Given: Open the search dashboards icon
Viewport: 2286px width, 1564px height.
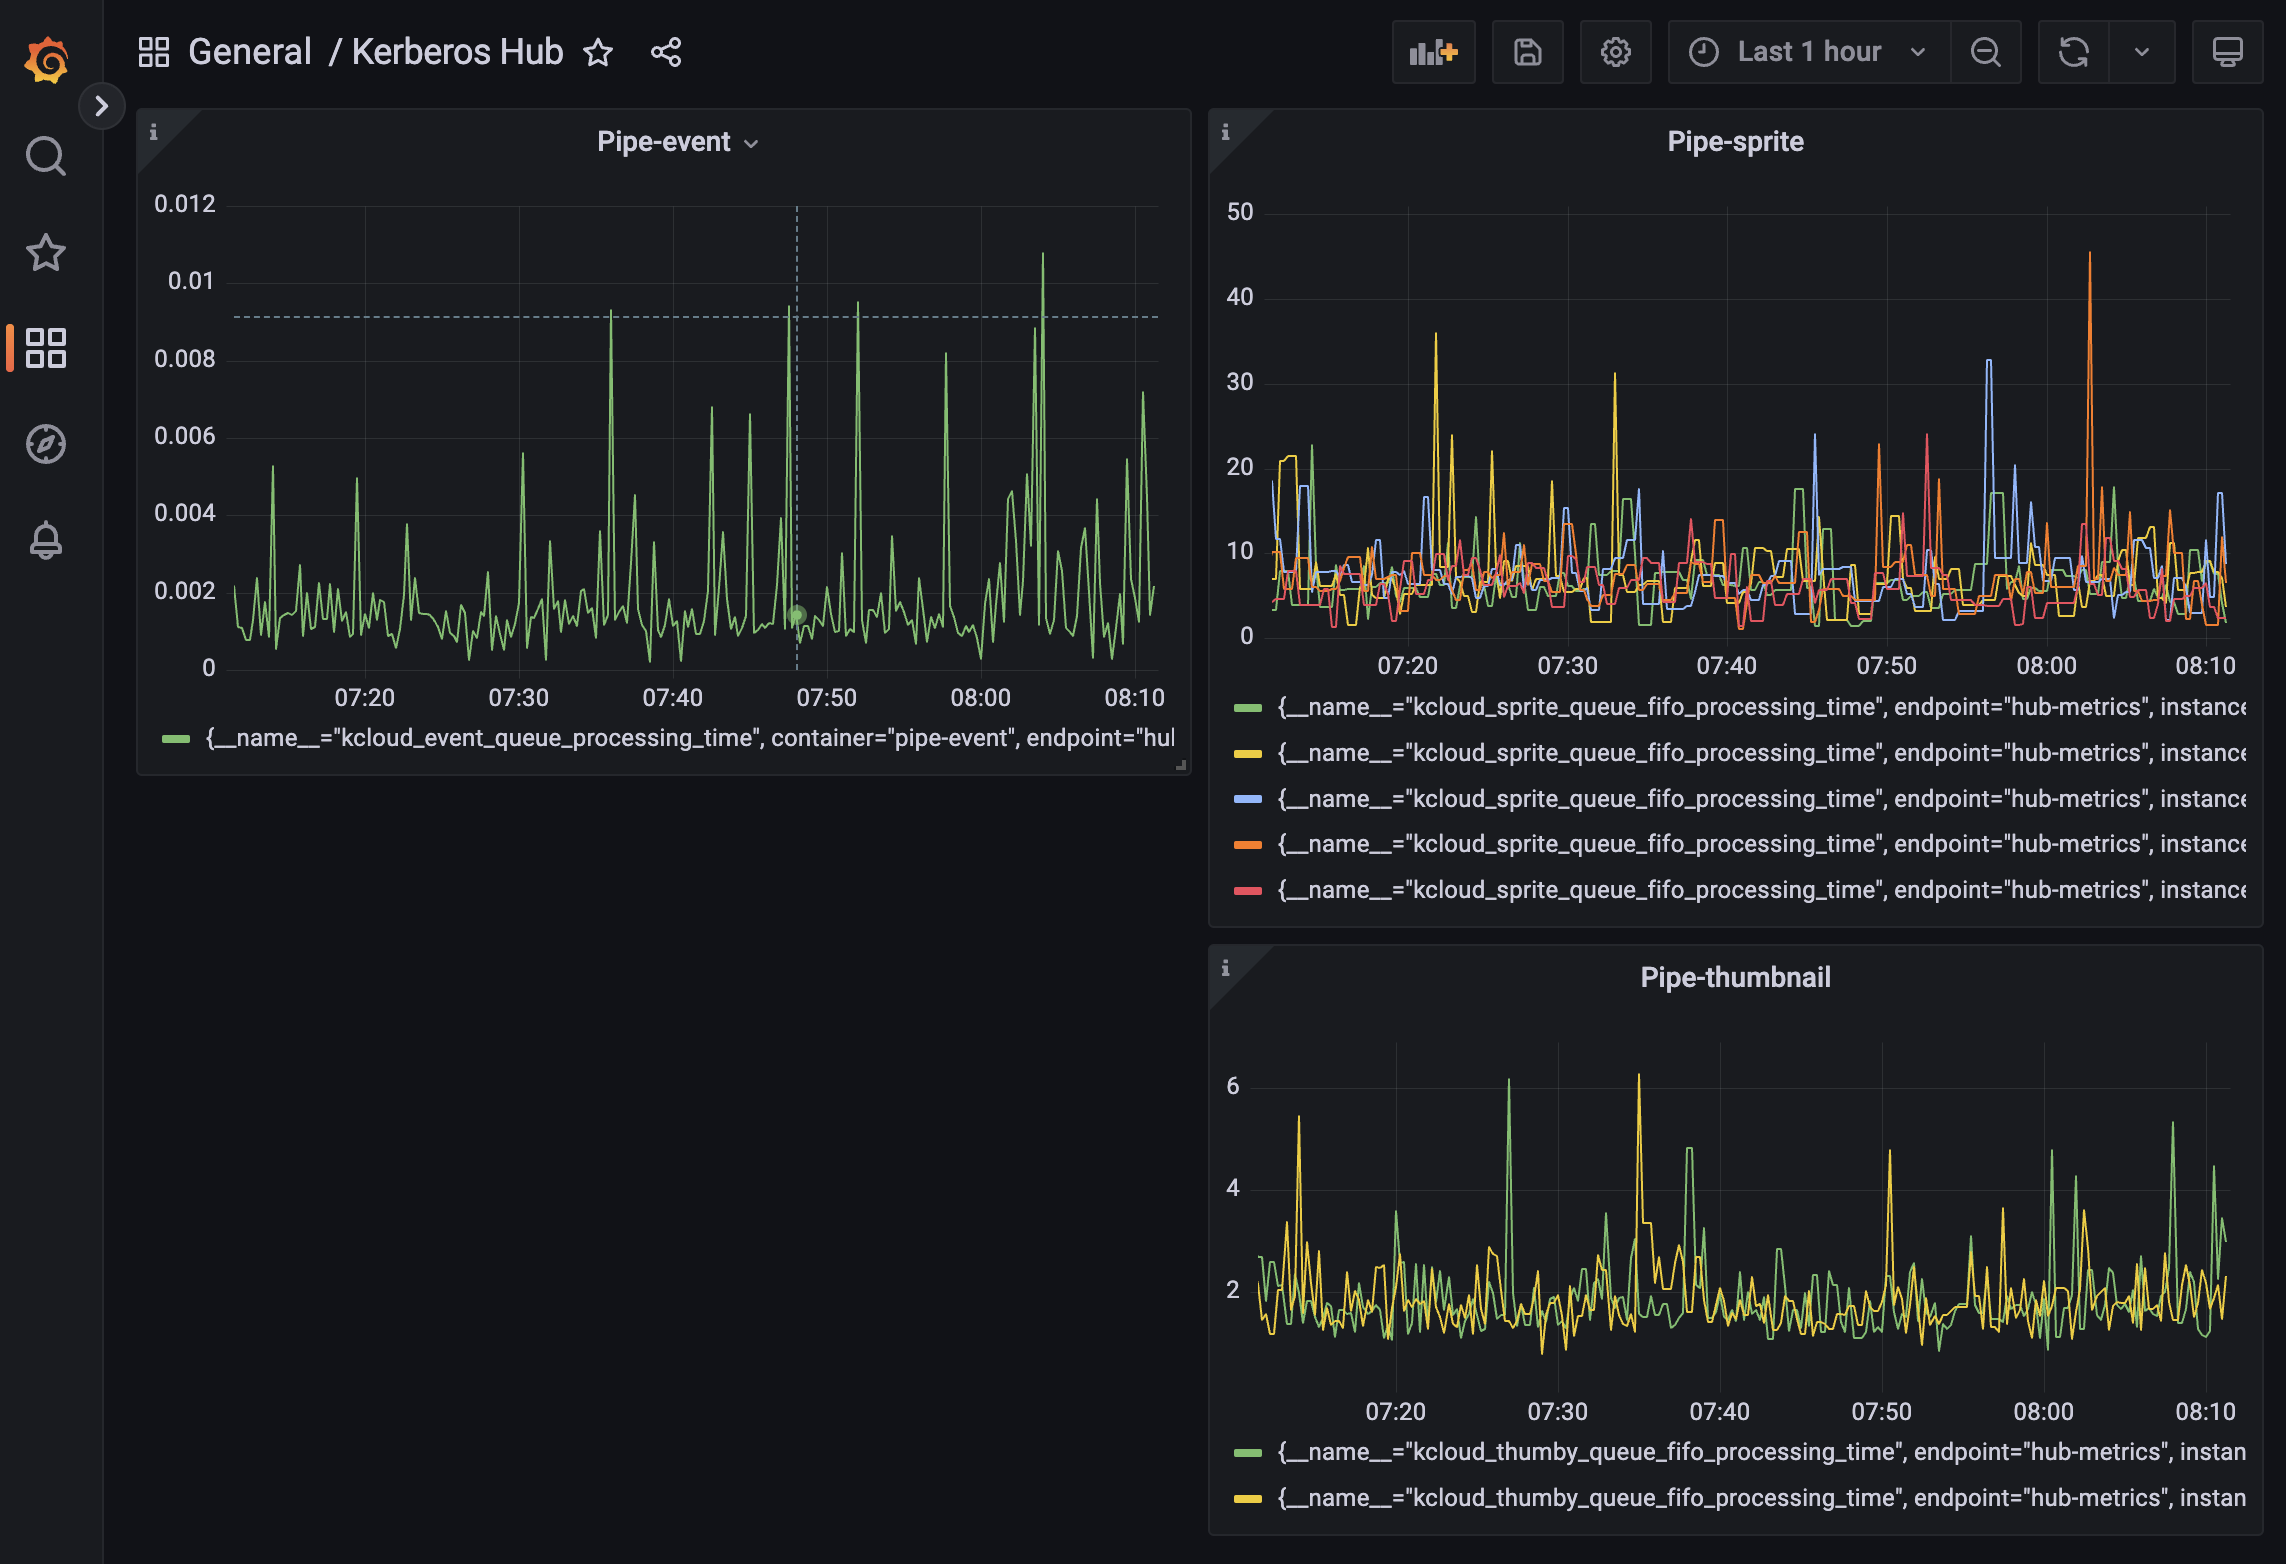Looking at the screenshot, I should (46, 156).
